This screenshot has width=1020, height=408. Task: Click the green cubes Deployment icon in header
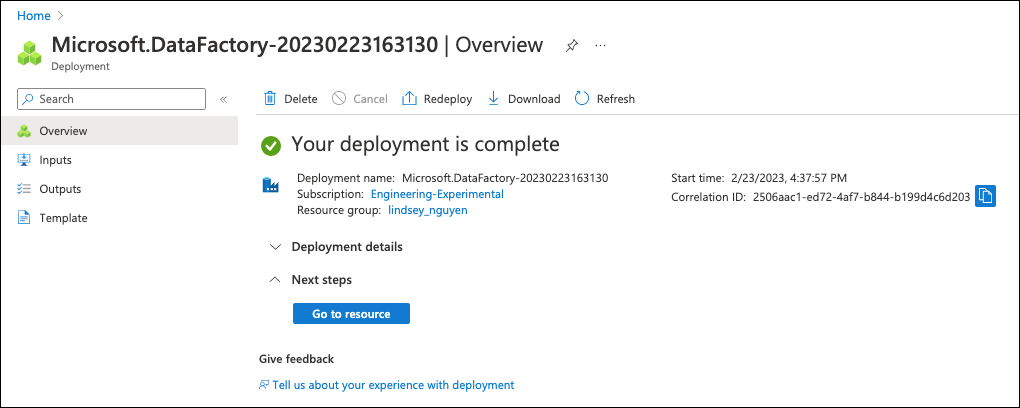tap(29, 52)
